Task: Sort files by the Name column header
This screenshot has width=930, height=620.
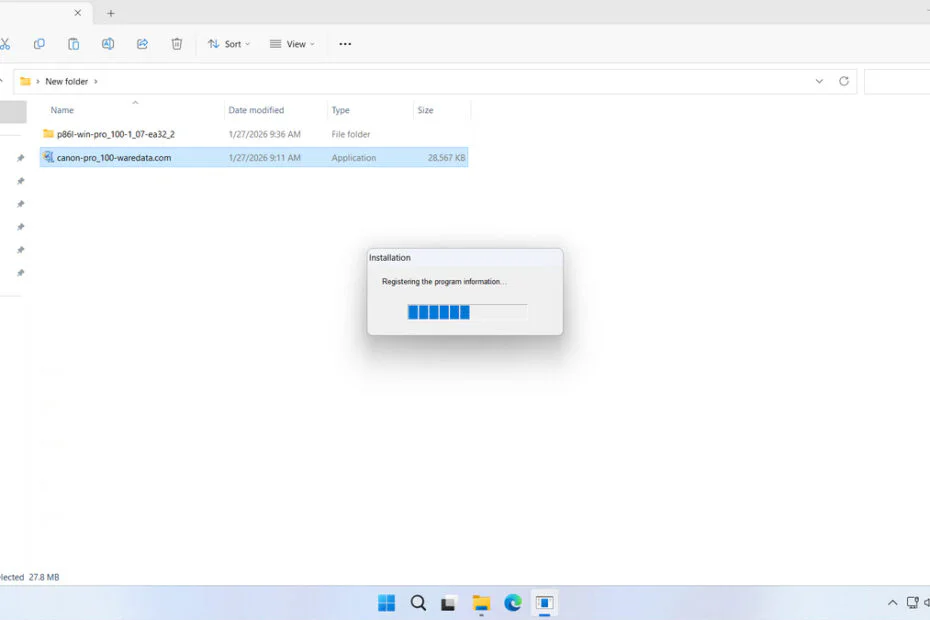Action: (x=62, y=110)
